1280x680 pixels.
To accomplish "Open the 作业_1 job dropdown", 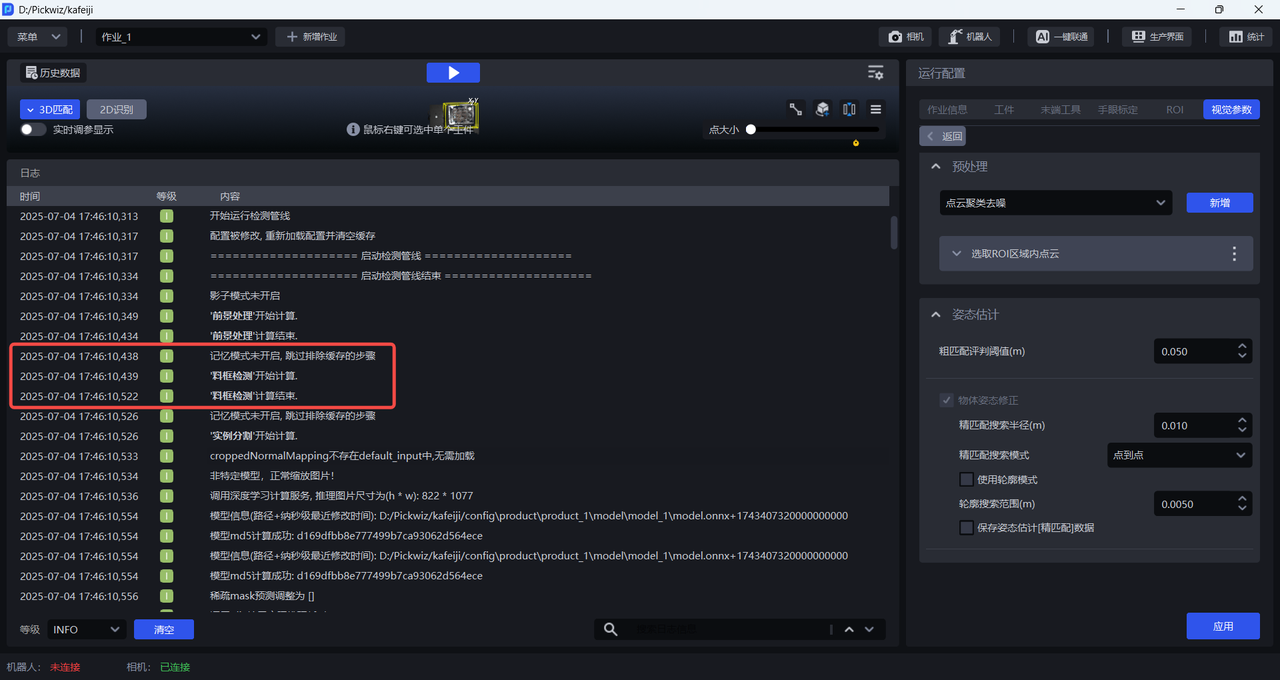I will [x=181, y=37].
